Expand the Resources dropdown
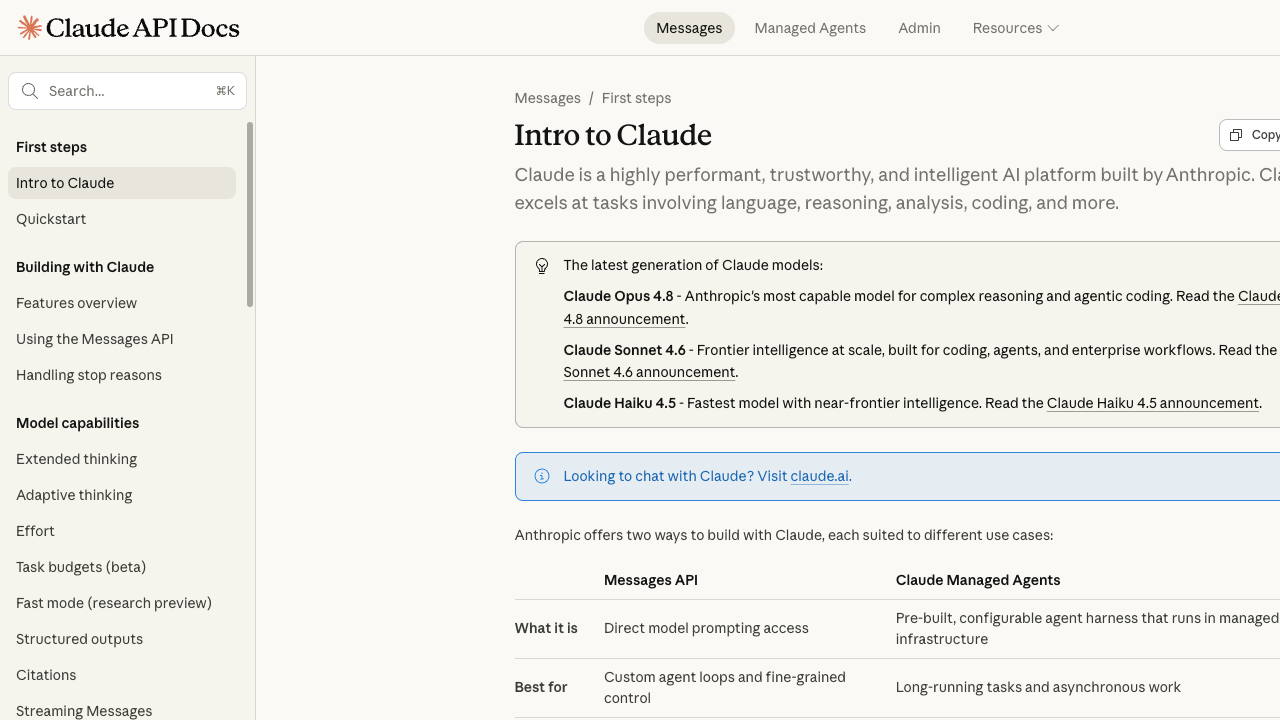This screenshot has width=1280, height=720. click(1015, 28)
